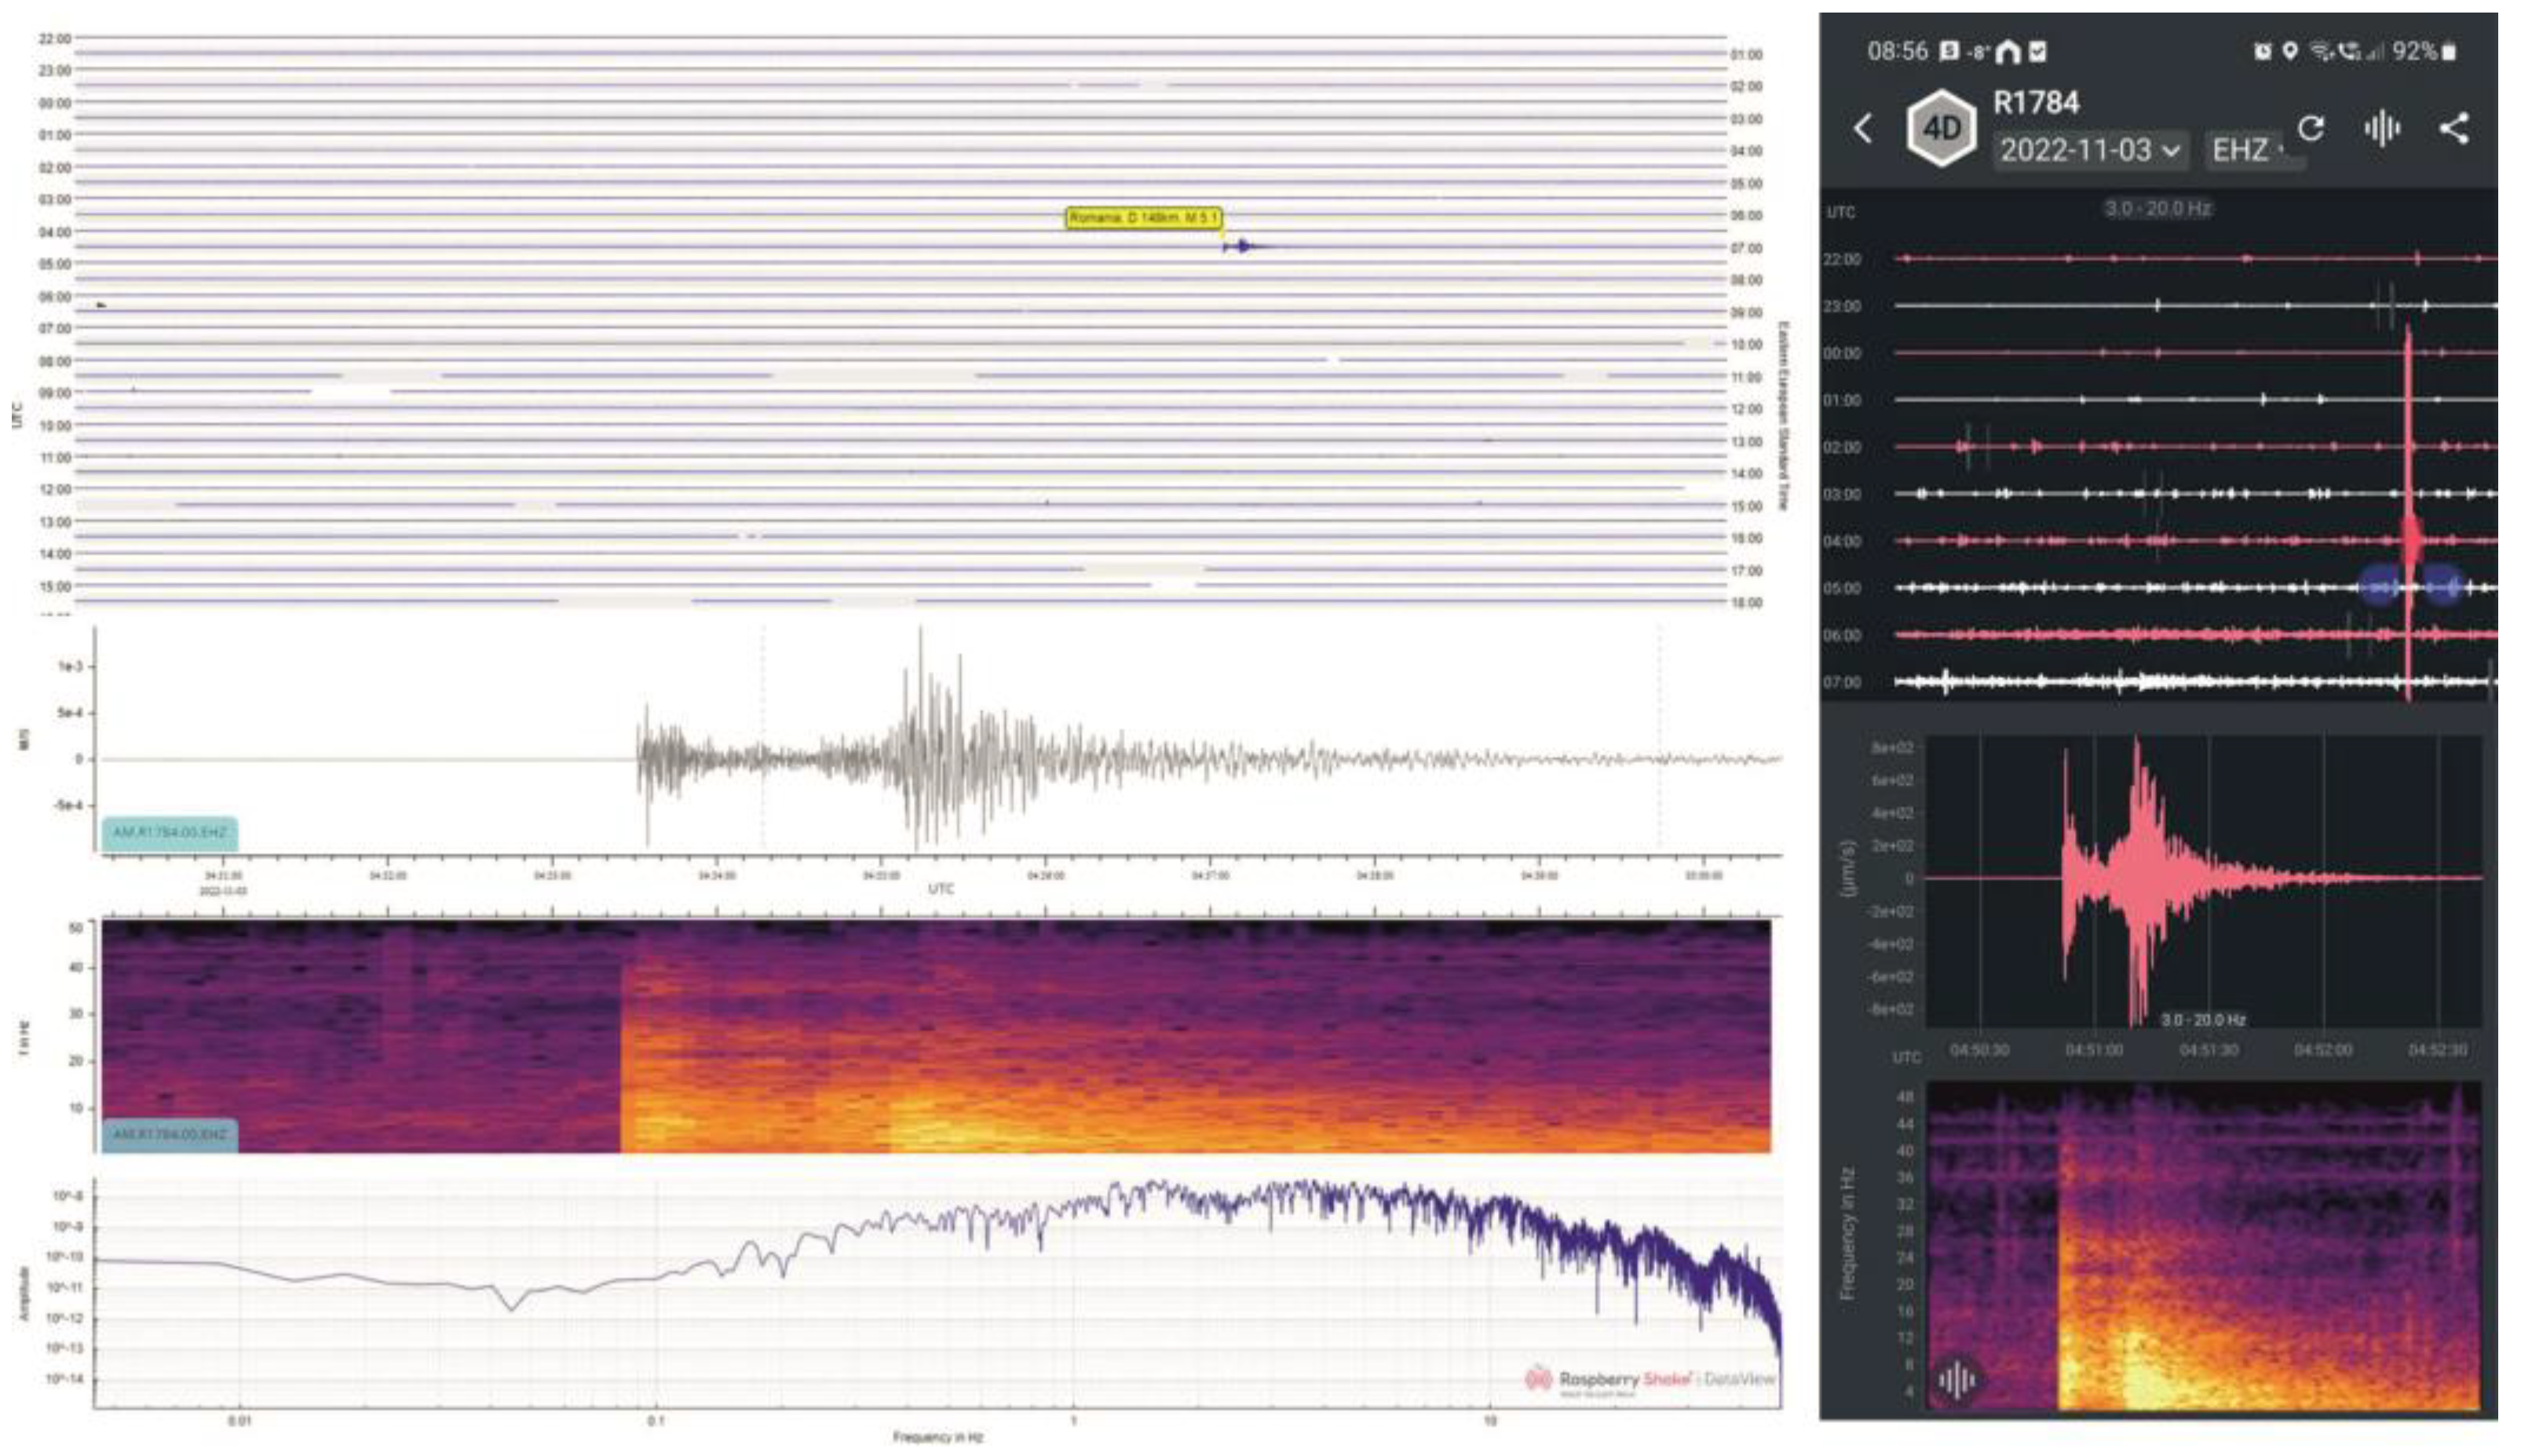Click the blue earthquake burst on helicorder
2521x1456 pixels.
tap(1243, 246)
